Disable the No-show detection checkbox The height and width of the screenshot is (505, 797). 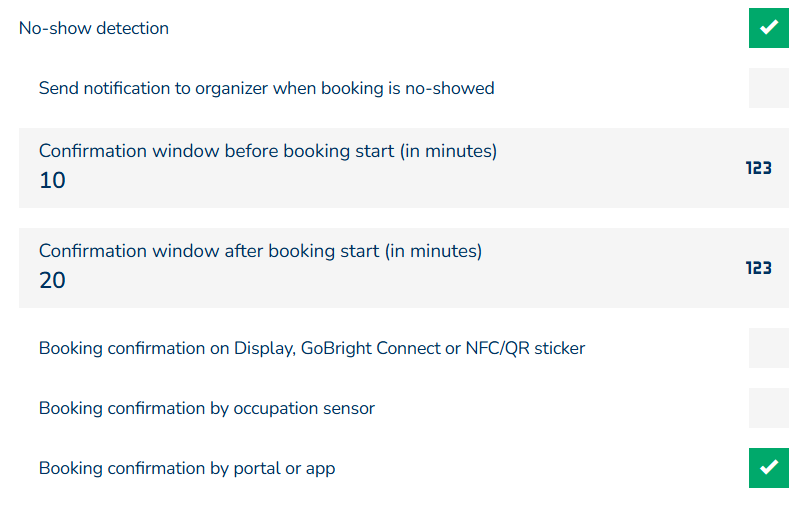click(x=768, y=28)
